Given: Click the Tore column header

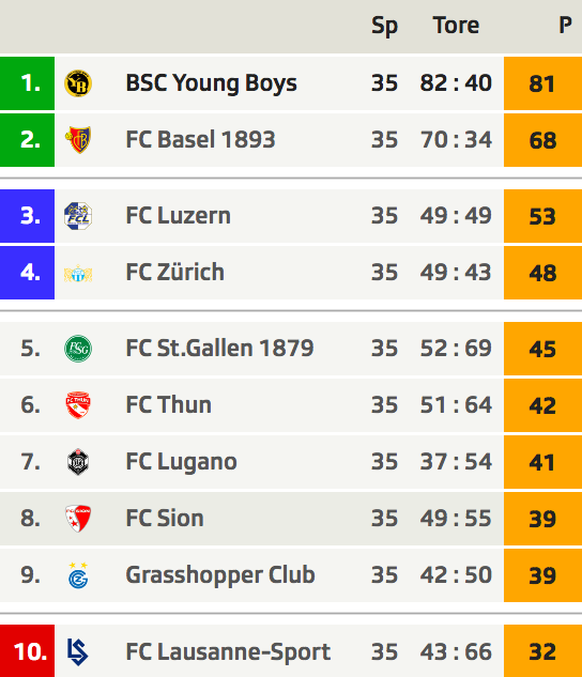Looking at the screenshot, I should 456,25.
